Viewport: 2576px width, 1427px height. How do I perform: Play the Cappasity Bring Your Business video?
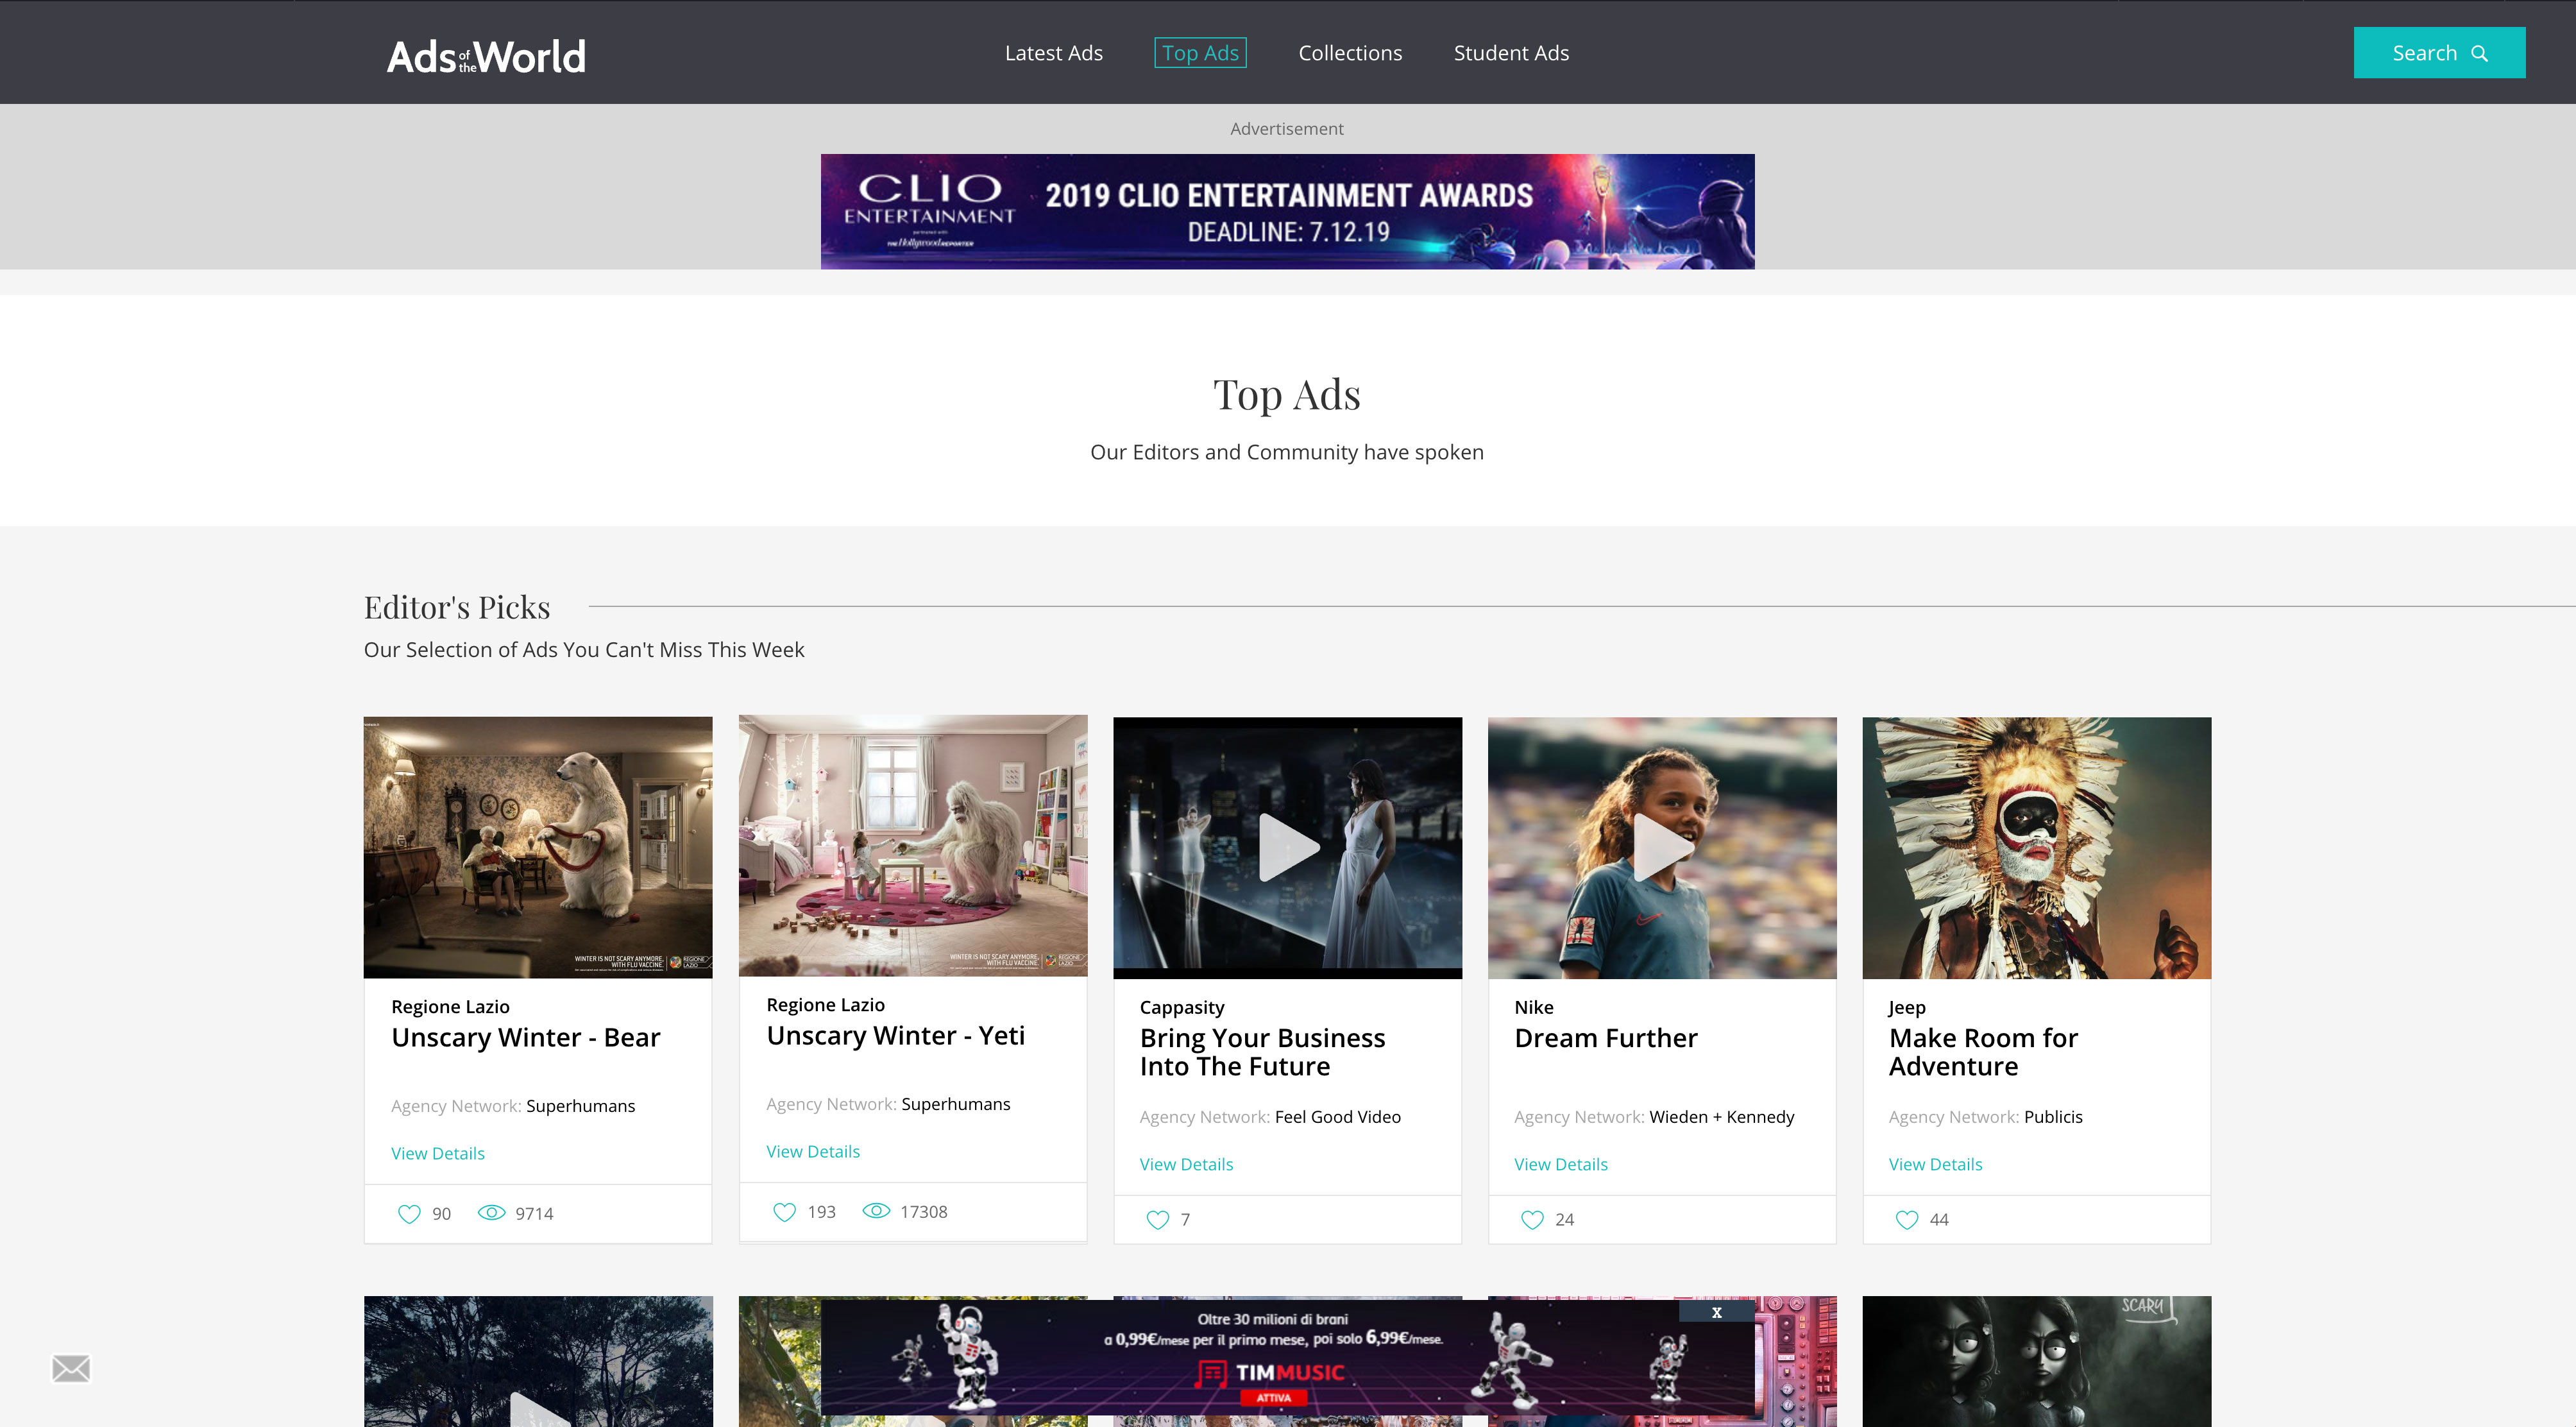[x=1287, y=847]
